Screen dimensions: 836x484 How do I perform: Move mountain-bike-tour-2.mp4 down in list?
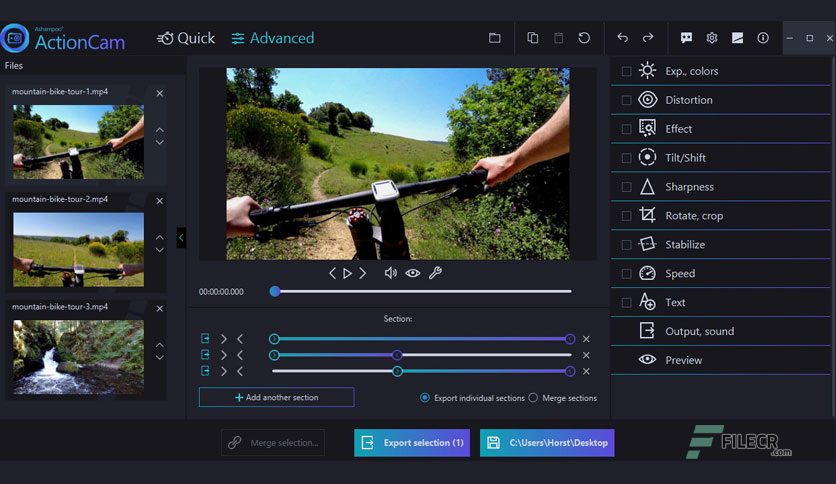click(159, 250)
